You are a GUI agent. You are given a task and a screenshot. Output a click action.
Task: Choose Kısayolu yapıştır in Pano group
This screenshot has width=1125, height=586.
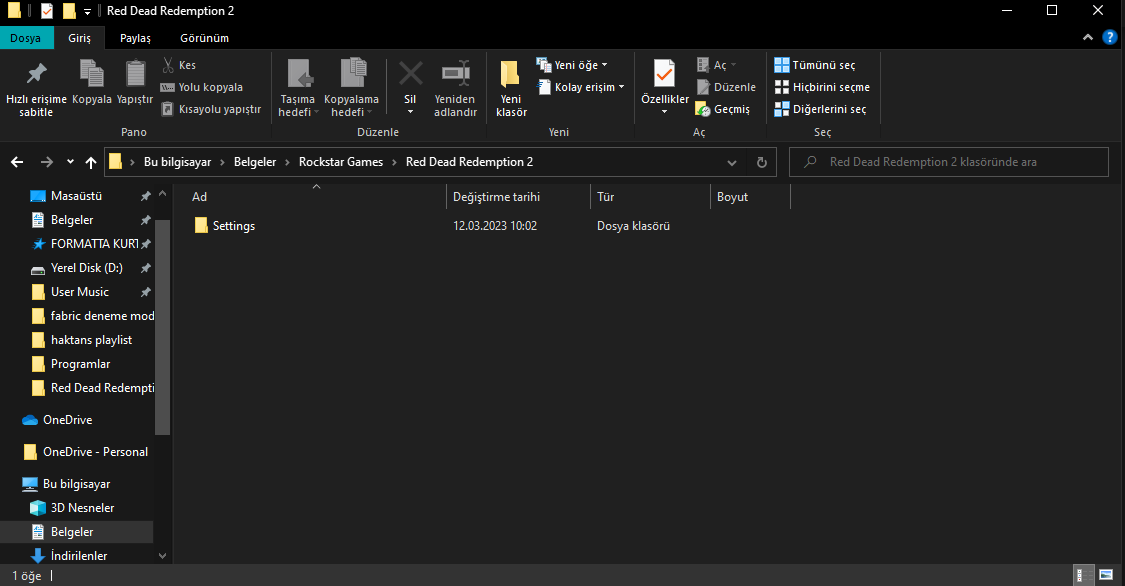(x=212, y=109)
